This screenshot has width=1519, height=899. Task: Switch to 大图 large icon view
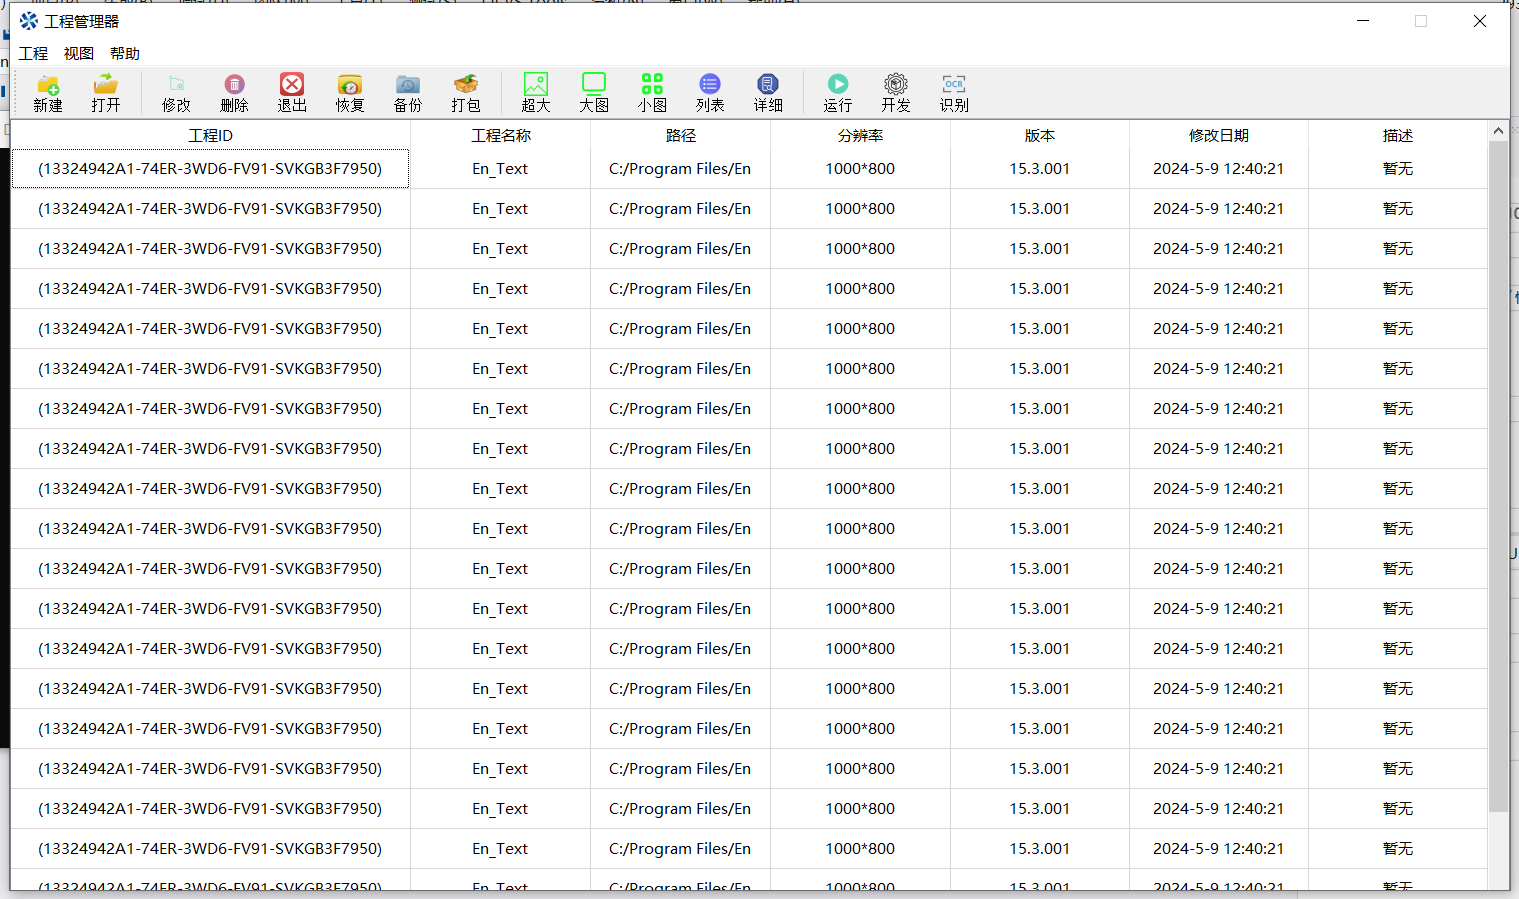click(x=594, y=92)
